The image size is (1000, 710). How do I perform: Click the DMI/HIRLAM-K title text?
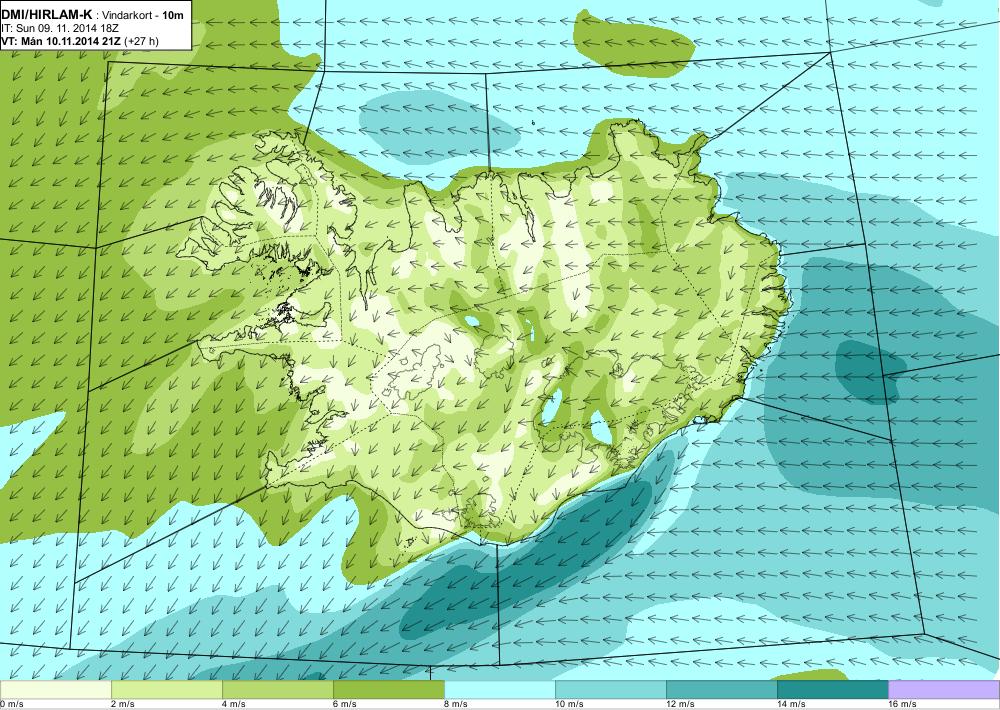coord(47,13)
